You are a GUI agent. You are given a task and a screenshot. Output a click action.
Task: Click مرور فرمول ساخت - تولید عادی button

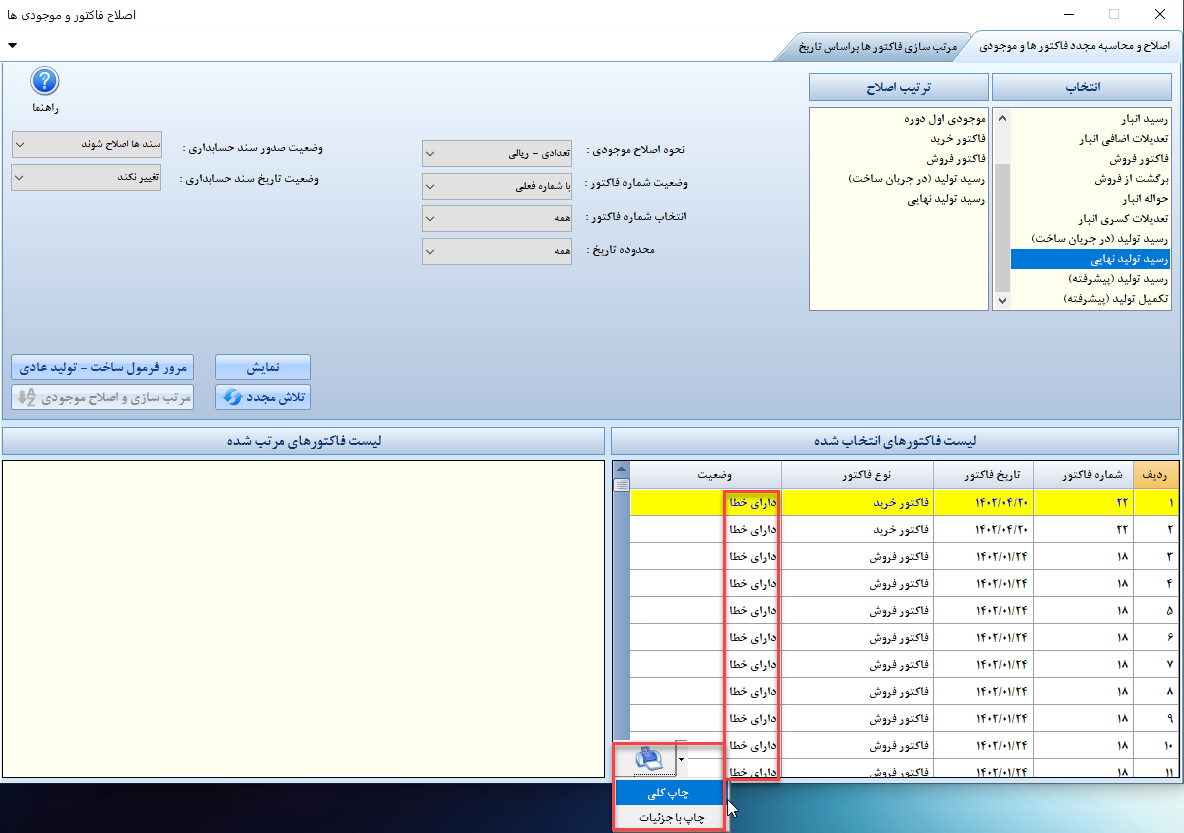tap(103, 367)
